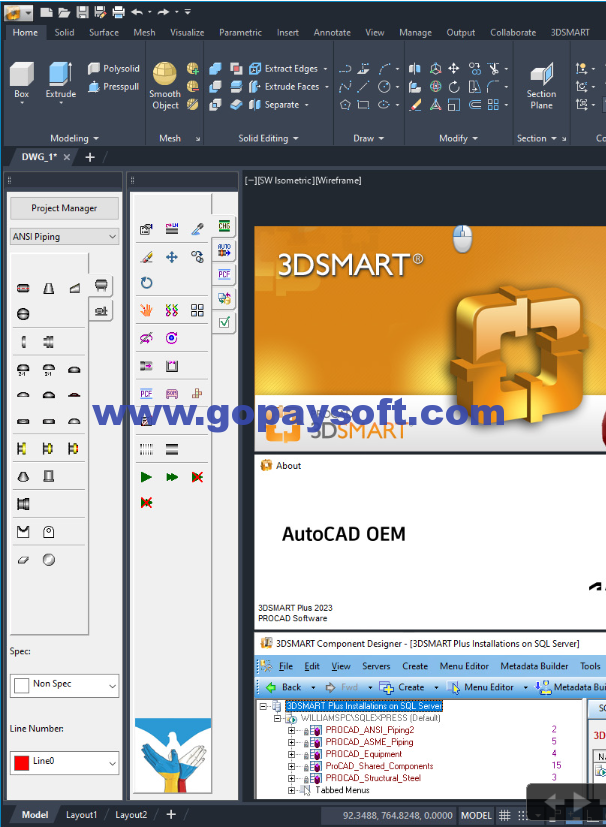Click the Project Manager button
This screenshot has width=606, height=827.
point(64,208)
